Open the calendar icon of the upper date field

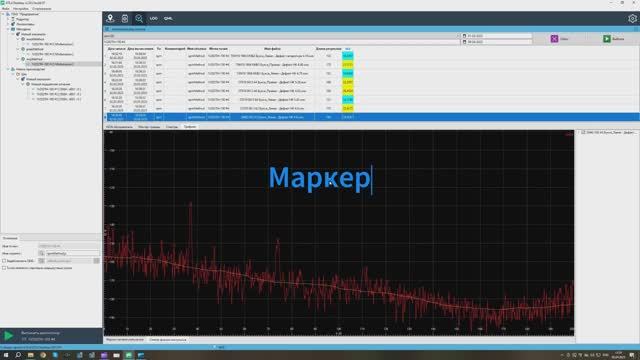tap(464, 36)
